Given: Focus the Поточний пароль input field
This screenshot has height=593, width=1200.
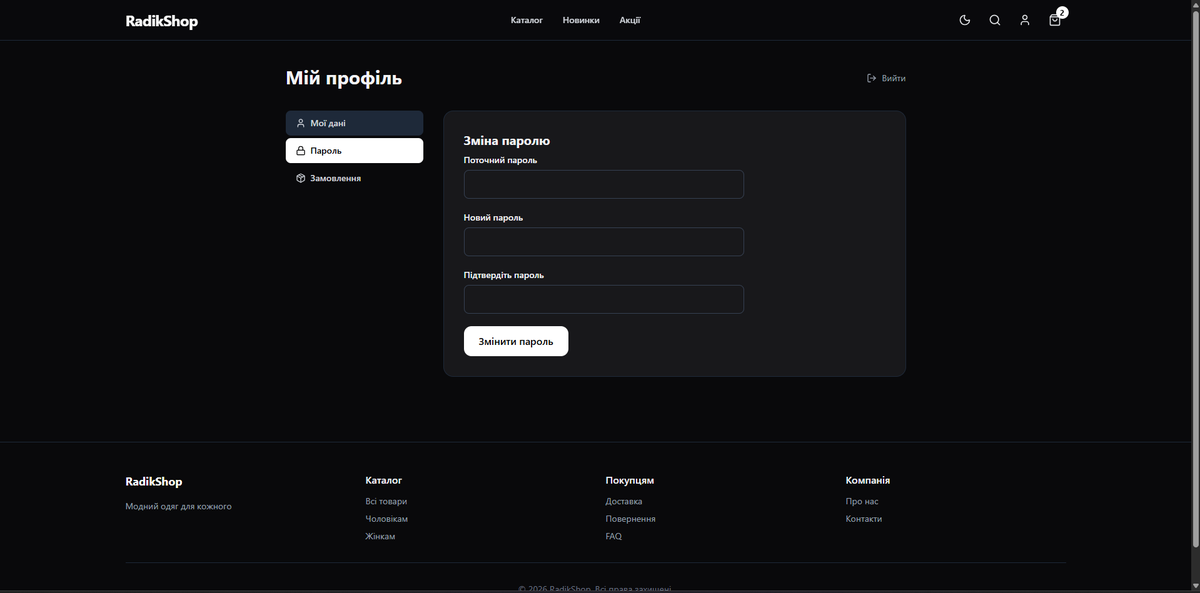Looking at the screenshot, I should (x=604, y=184).
